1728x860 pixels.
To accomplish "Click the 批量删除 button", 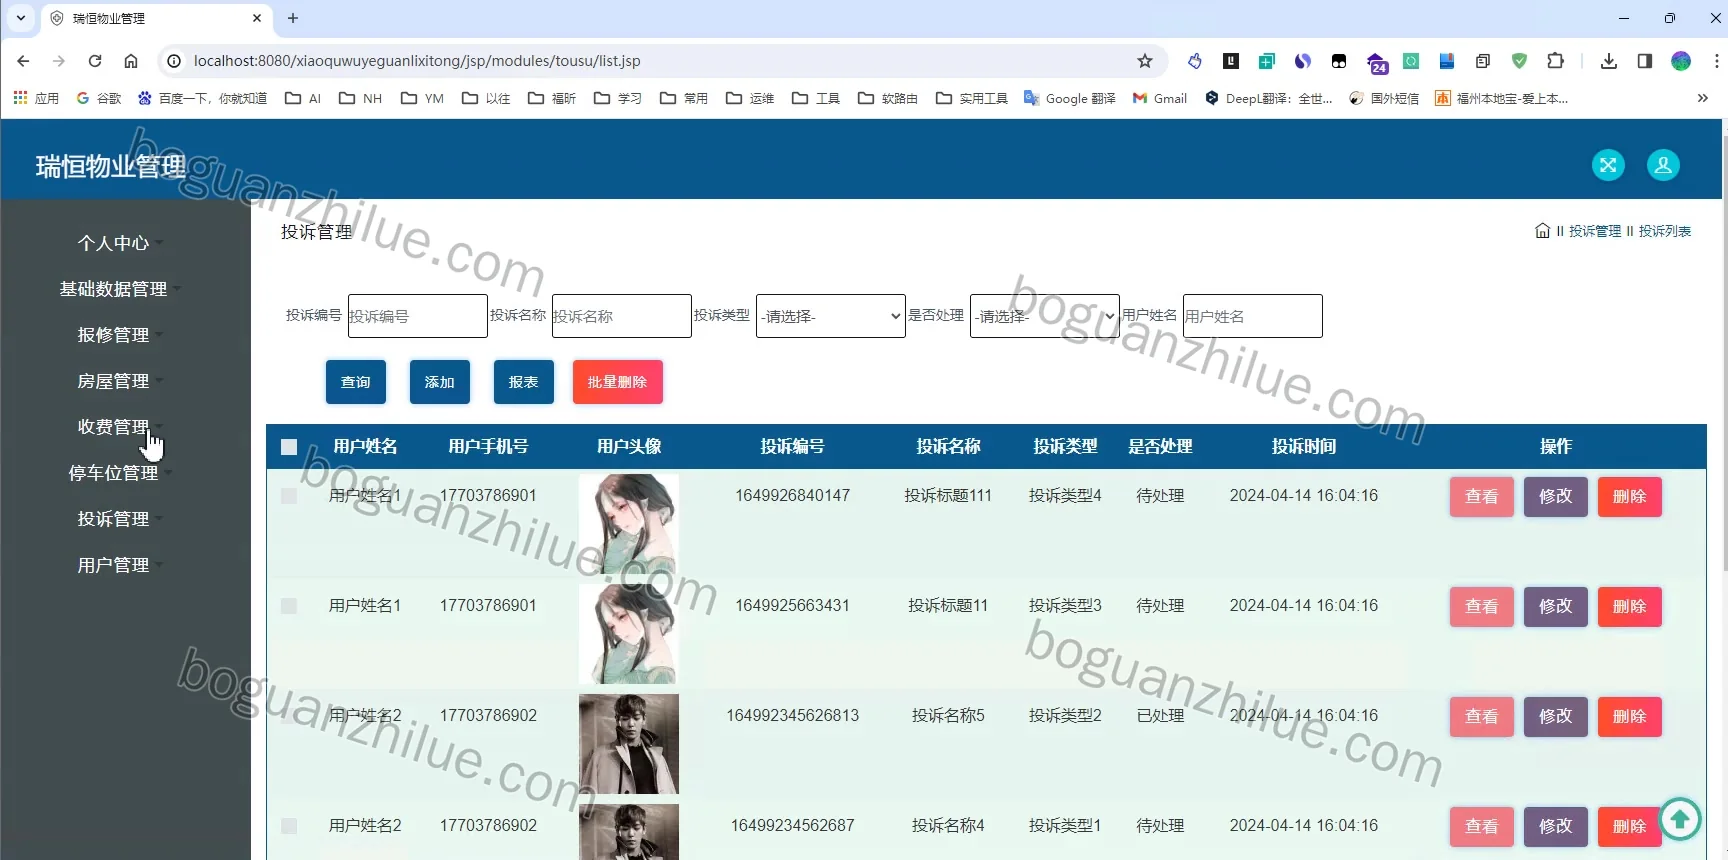I will point(618,382).
